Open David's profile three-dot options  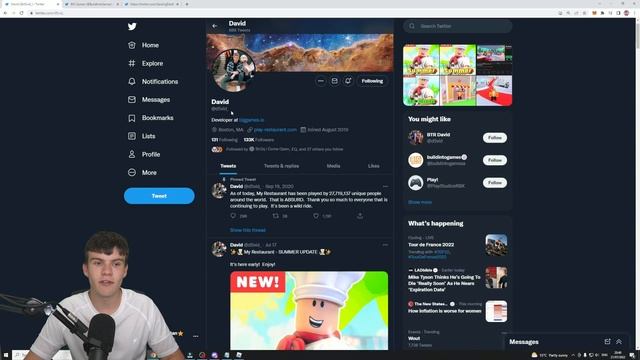tap(321, 81)
